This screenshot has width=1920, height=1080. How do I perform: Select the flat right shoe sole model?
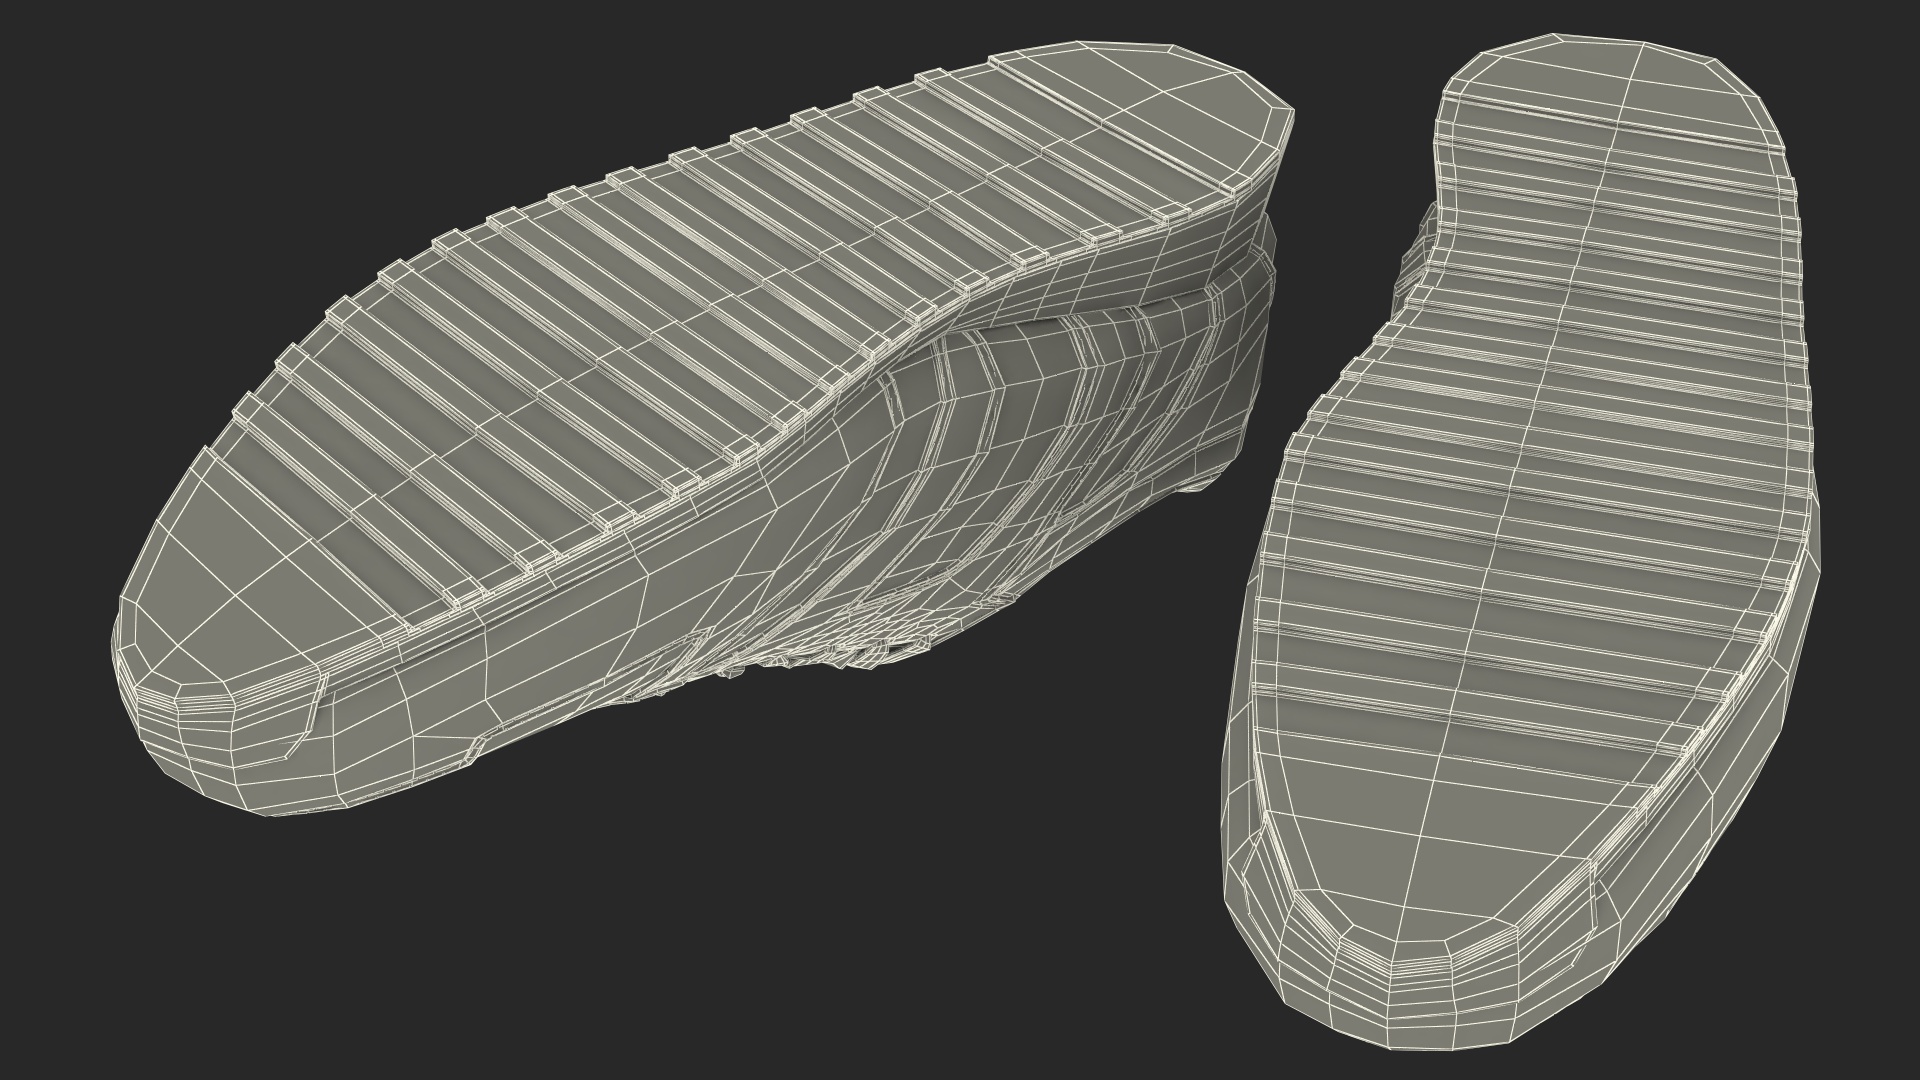[1520, 540]
